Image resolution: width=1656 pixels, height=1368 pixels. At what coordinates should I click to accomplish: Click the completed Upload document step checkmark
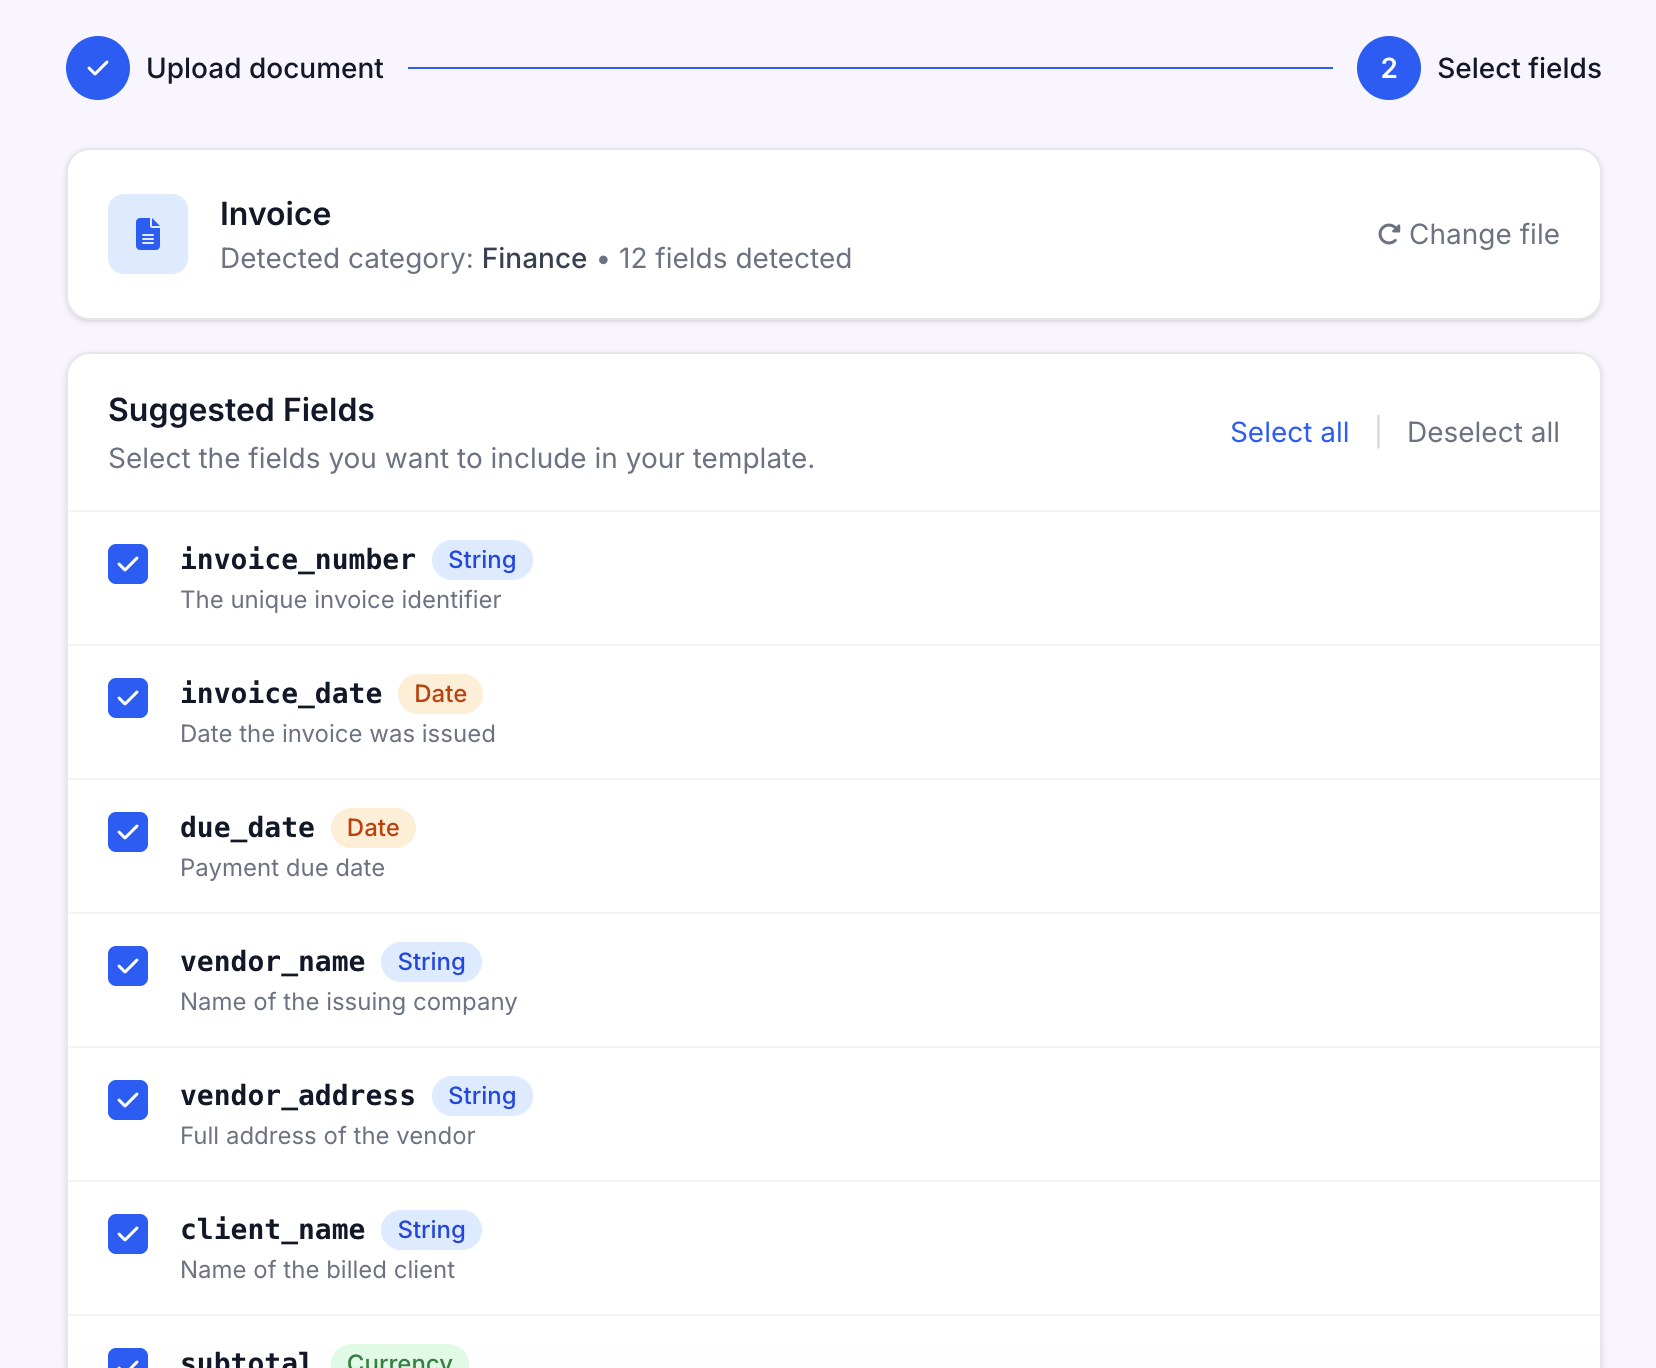point(98,68)
